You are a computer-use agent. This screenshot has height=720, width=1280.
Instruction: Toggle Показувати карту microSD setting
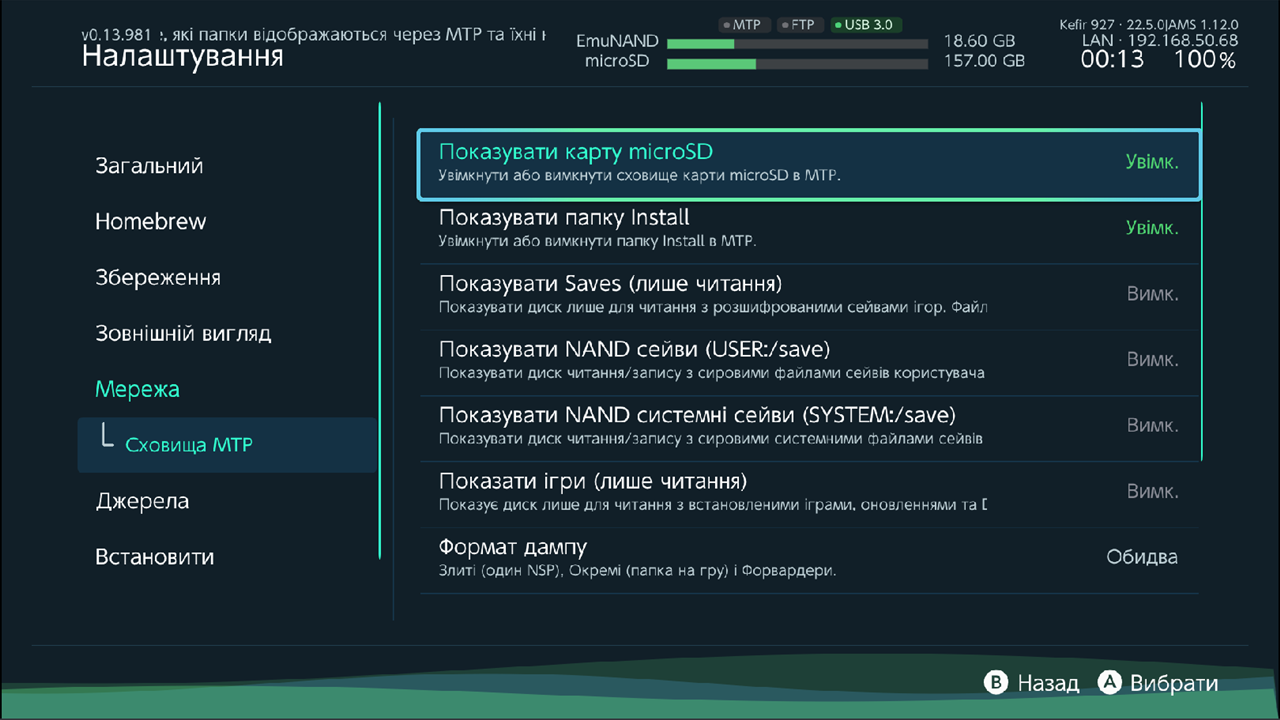[x=809, y=165]
